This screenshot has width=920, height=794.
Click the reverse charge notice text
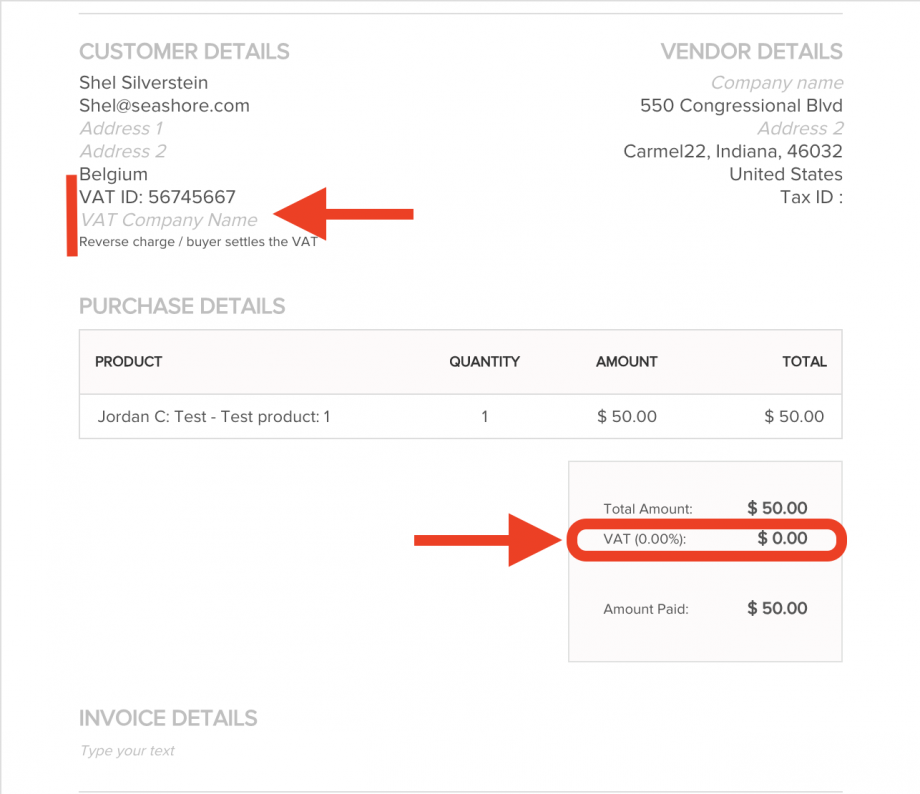(198, 242)
